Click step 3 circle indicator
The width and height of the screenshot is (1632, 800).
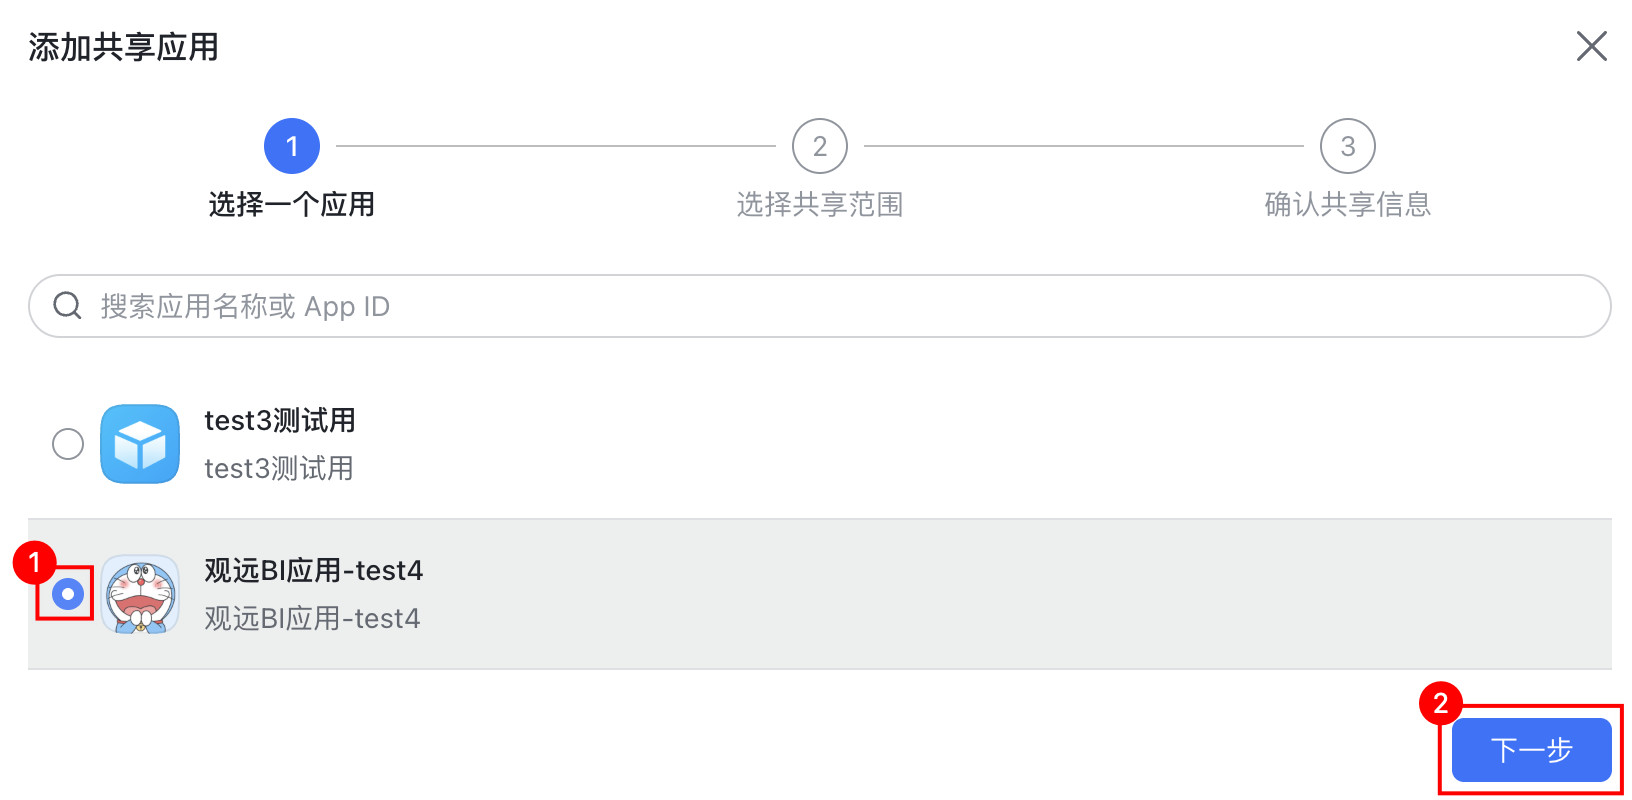click(x=1348, y=146)
